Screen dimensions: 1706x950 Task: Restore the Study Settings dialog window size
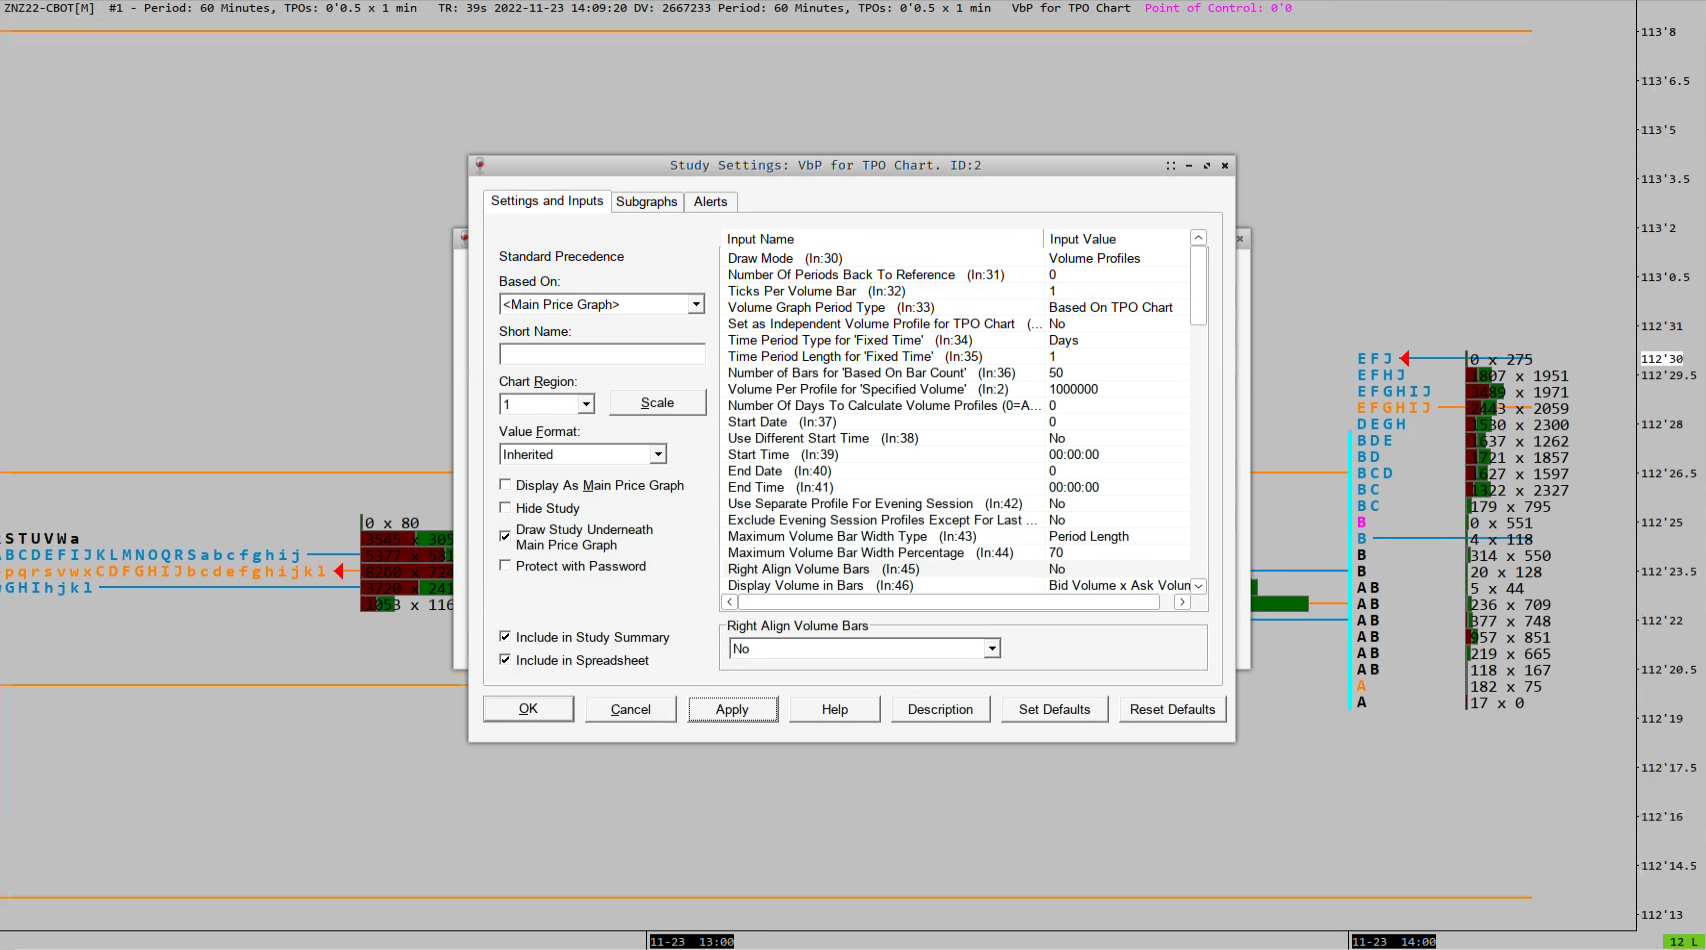(x=1207, y=166)
